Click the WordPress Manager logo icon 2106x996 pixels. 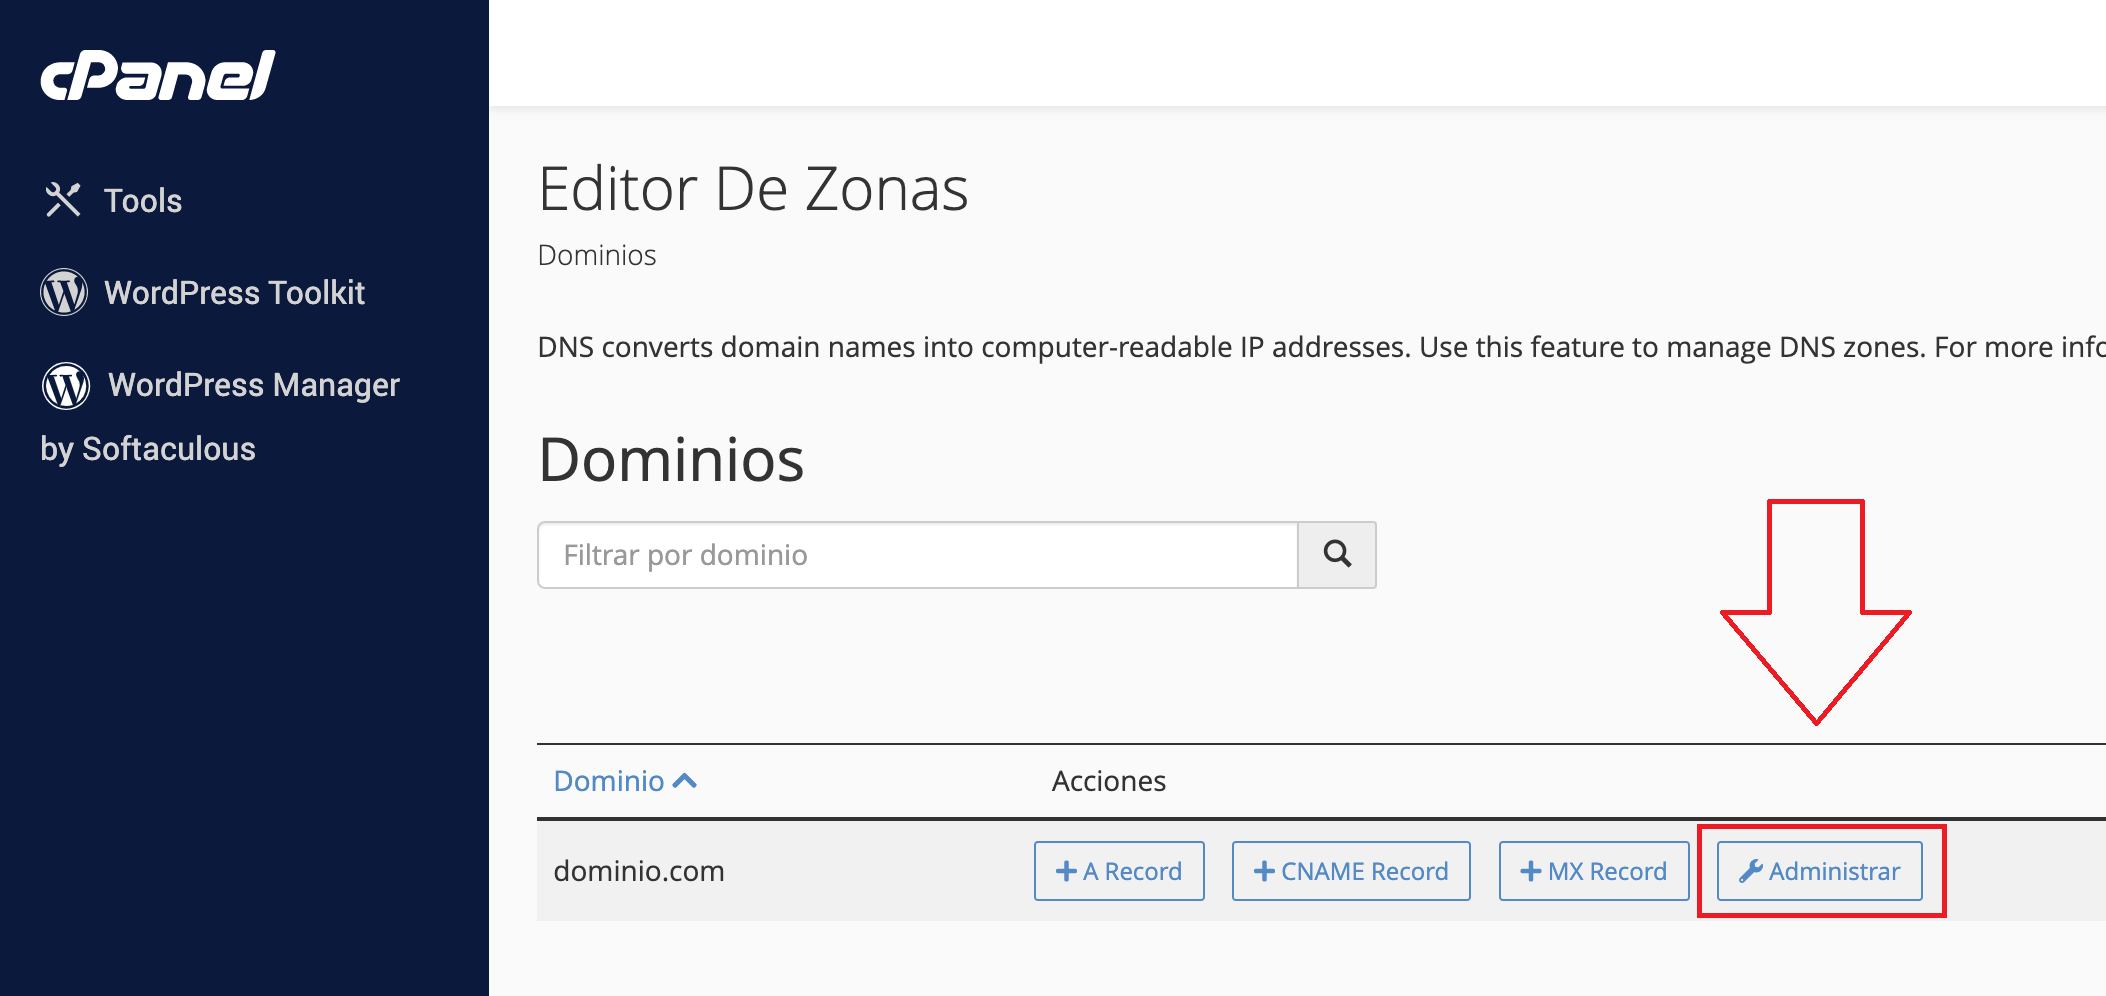click(66, 385)
